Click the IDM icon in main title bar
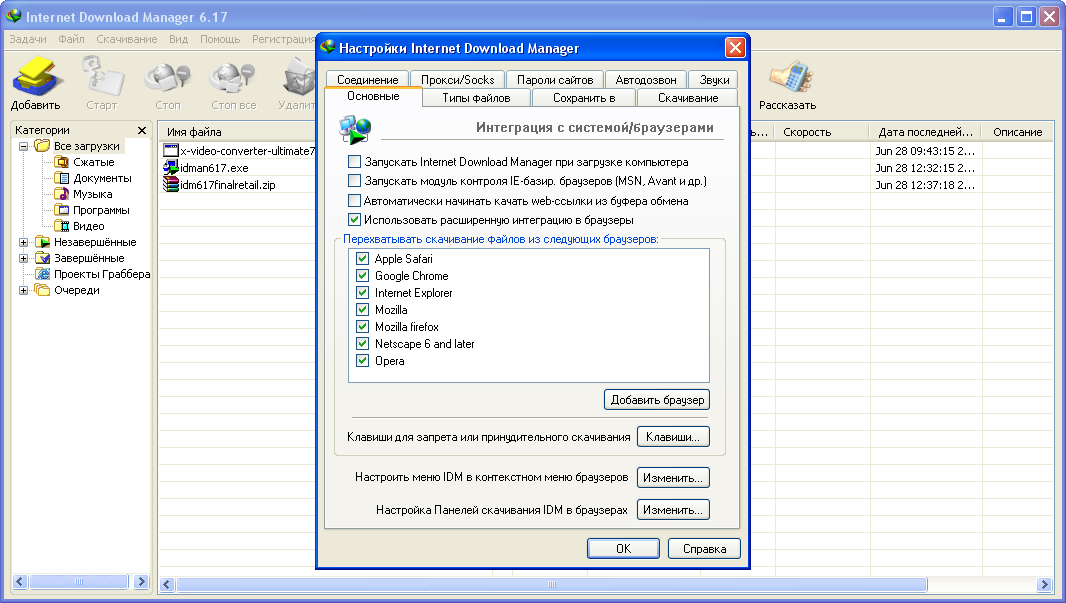Viewport: 1066px width, 603px height. pyautogui.click(x=14, y=16)
